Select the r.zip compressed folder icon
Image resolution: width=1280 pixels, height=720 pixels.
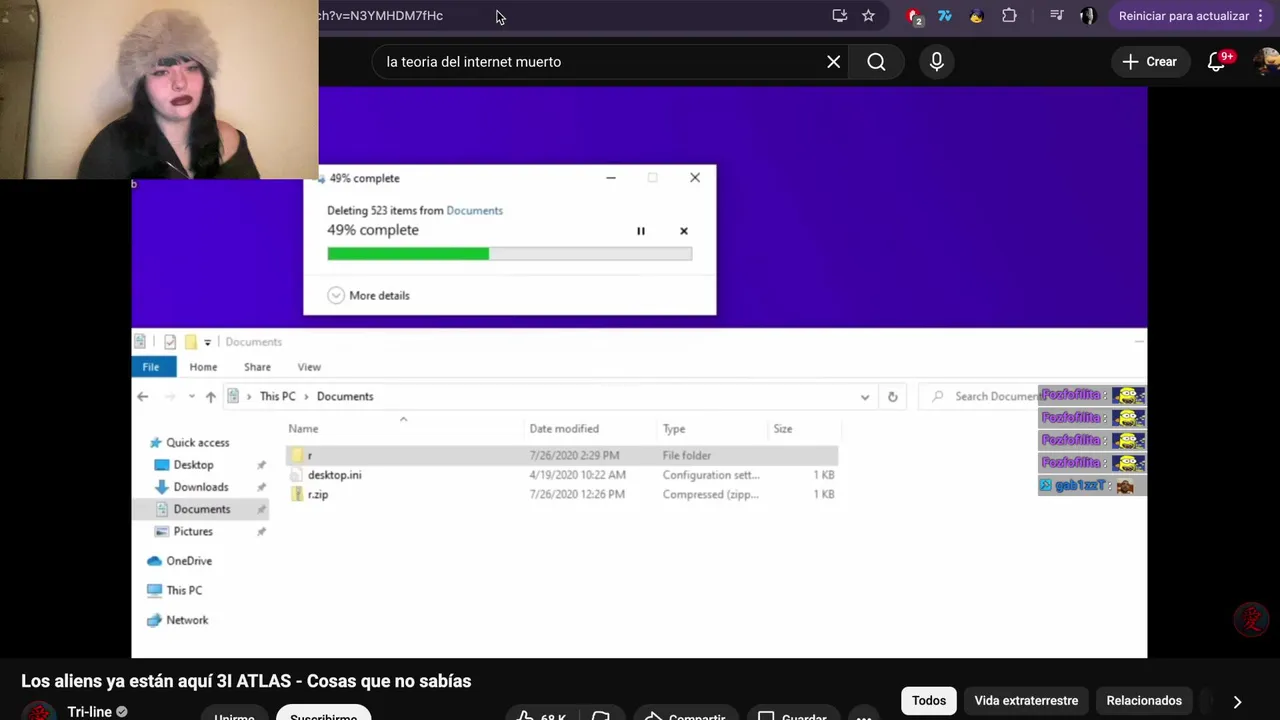click(297, 494)
